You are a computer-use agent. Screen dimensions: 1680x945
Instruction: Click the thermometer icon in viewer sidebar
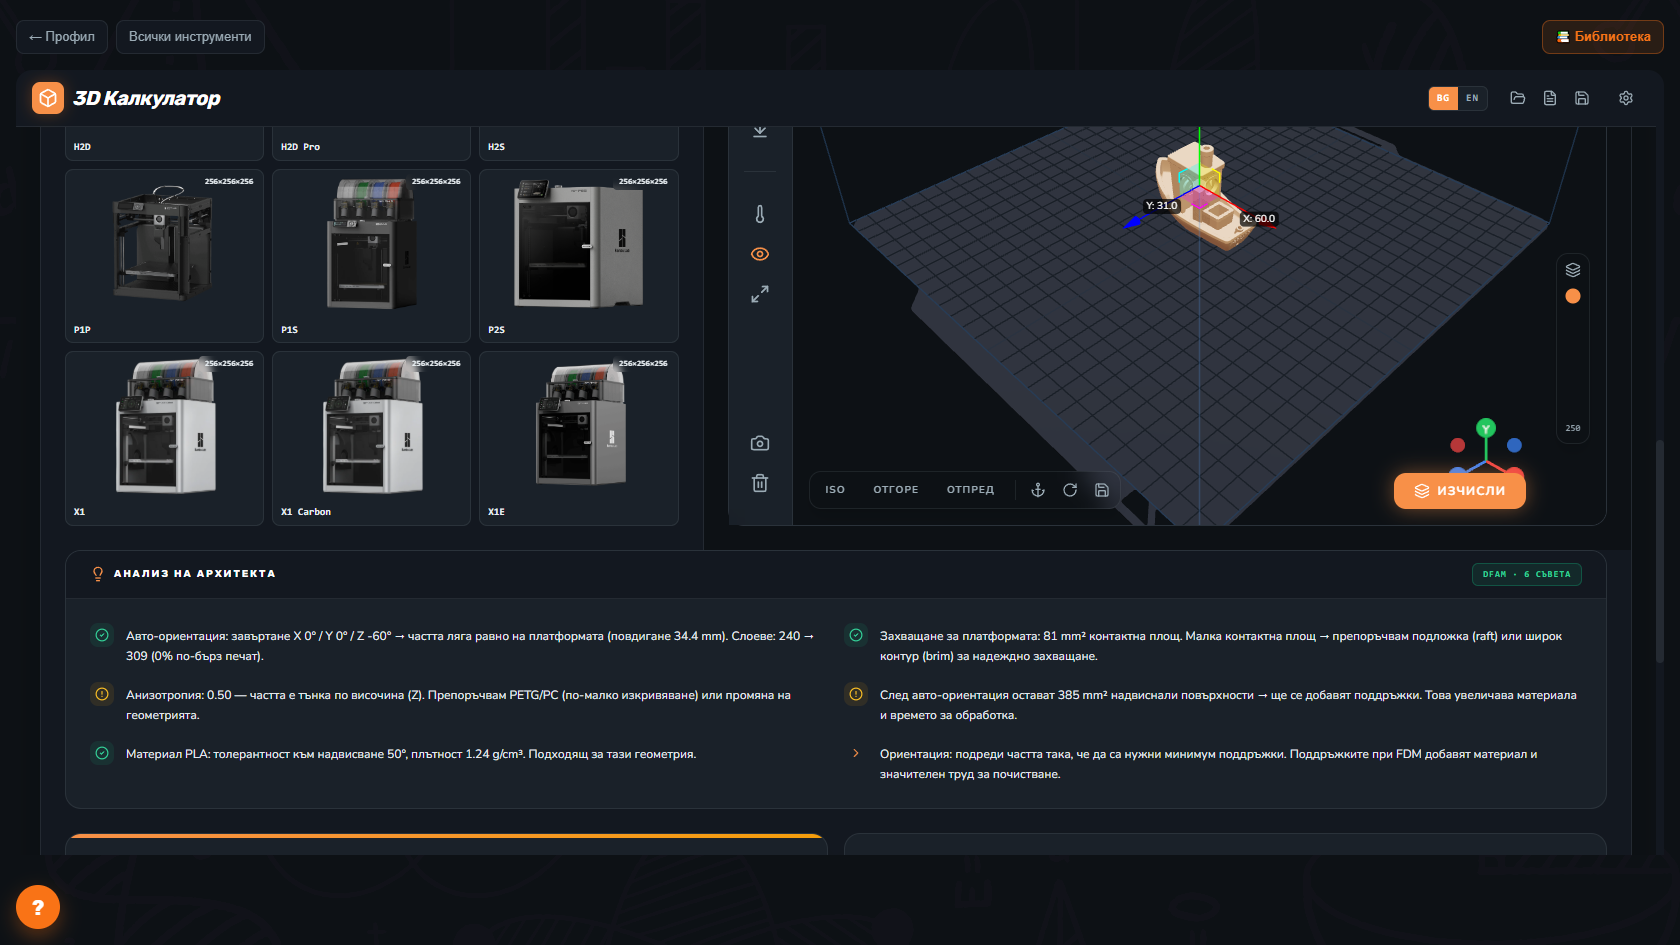click(760, 214)
